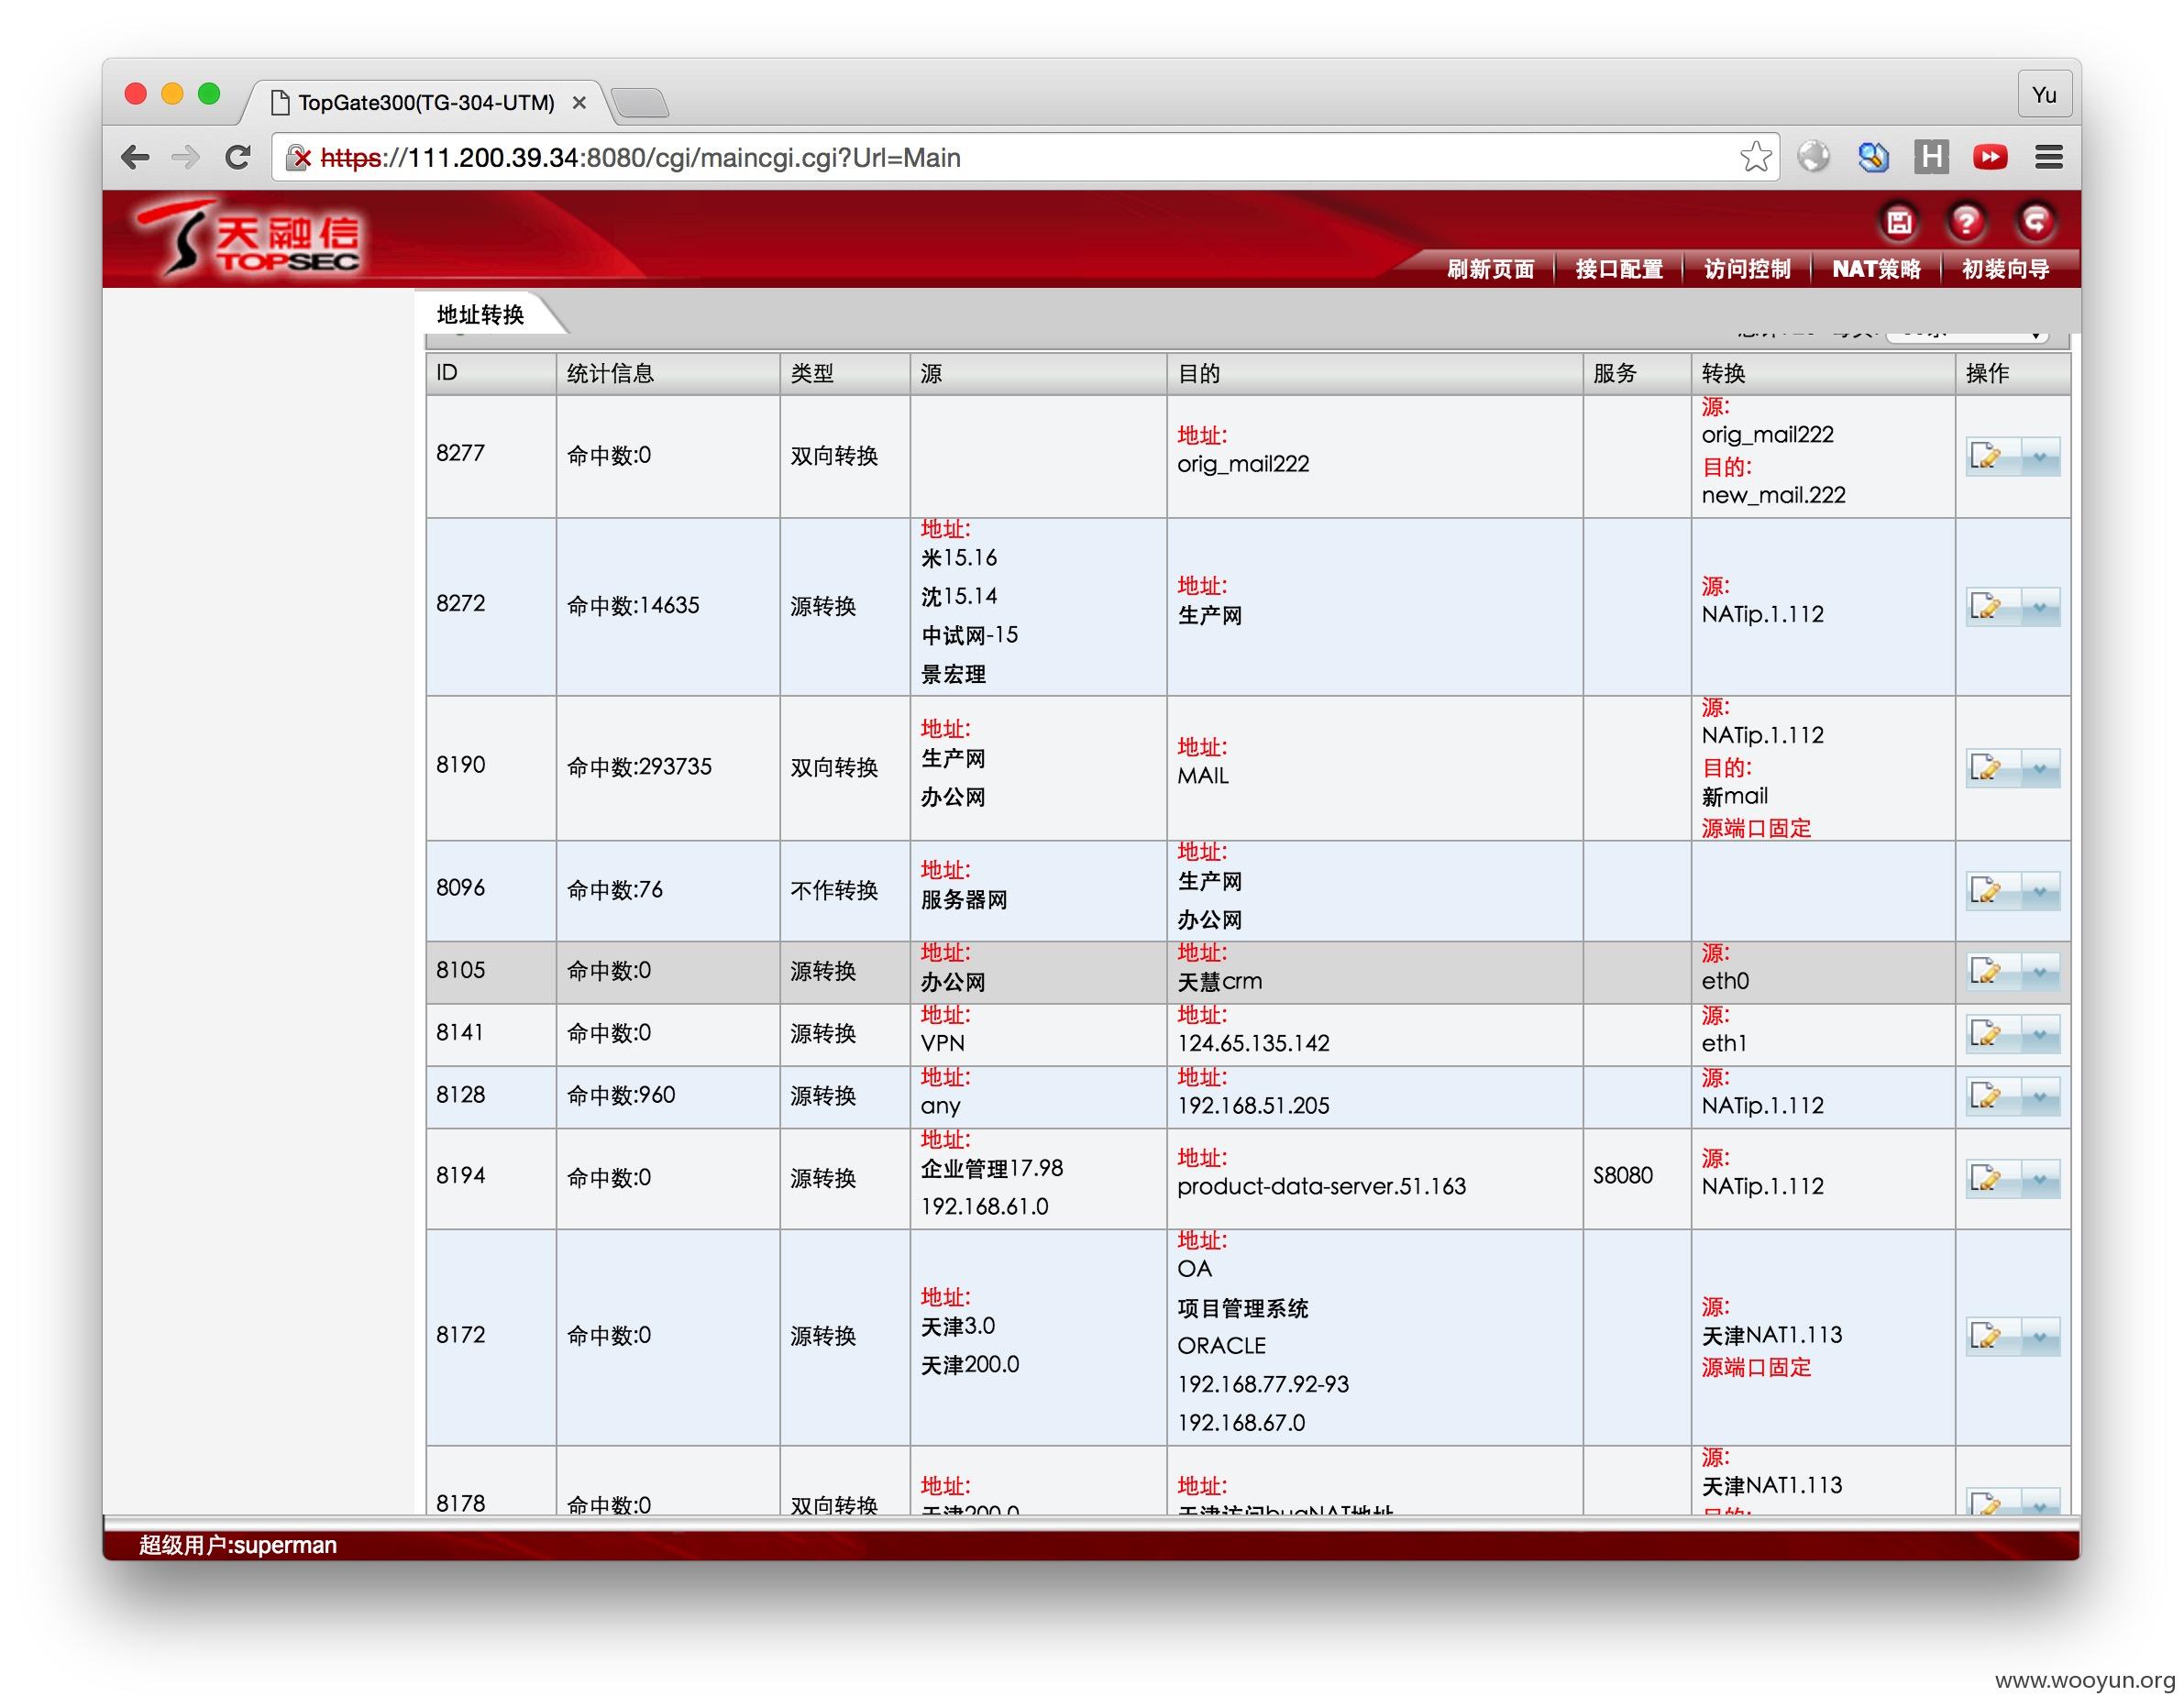
Task: Click 天慧crm destination in row 8105
Action: (x=1219, y=982)
